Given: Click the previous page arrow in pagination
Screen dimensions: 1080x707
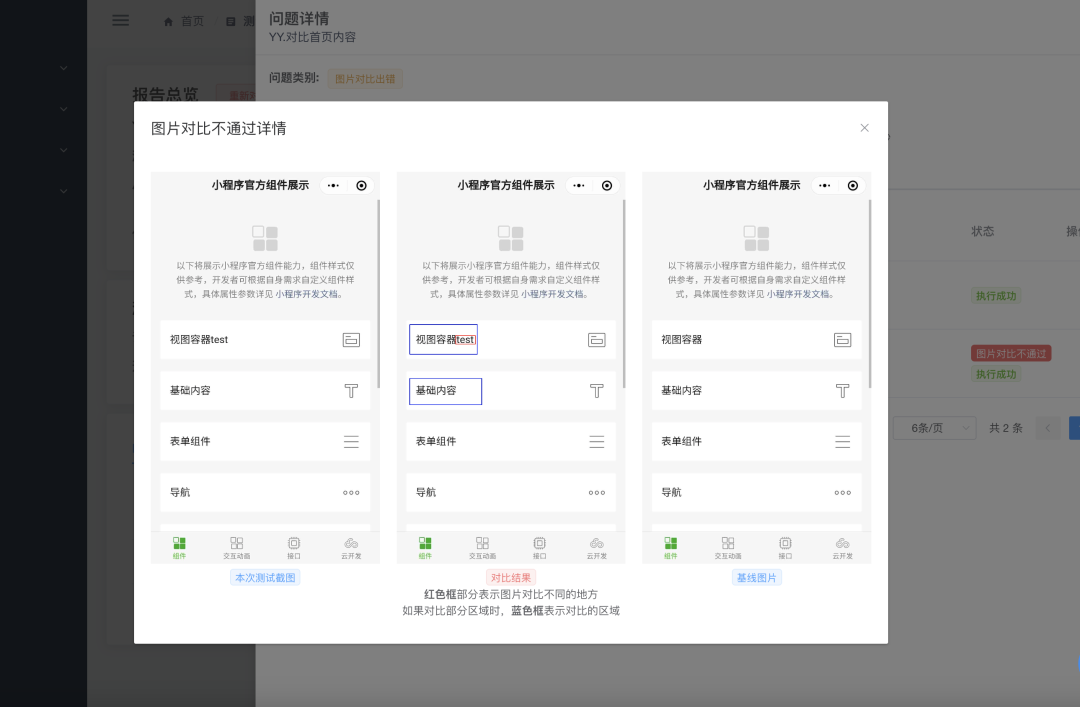Looking at the screenshot, I should [1048, 428].
